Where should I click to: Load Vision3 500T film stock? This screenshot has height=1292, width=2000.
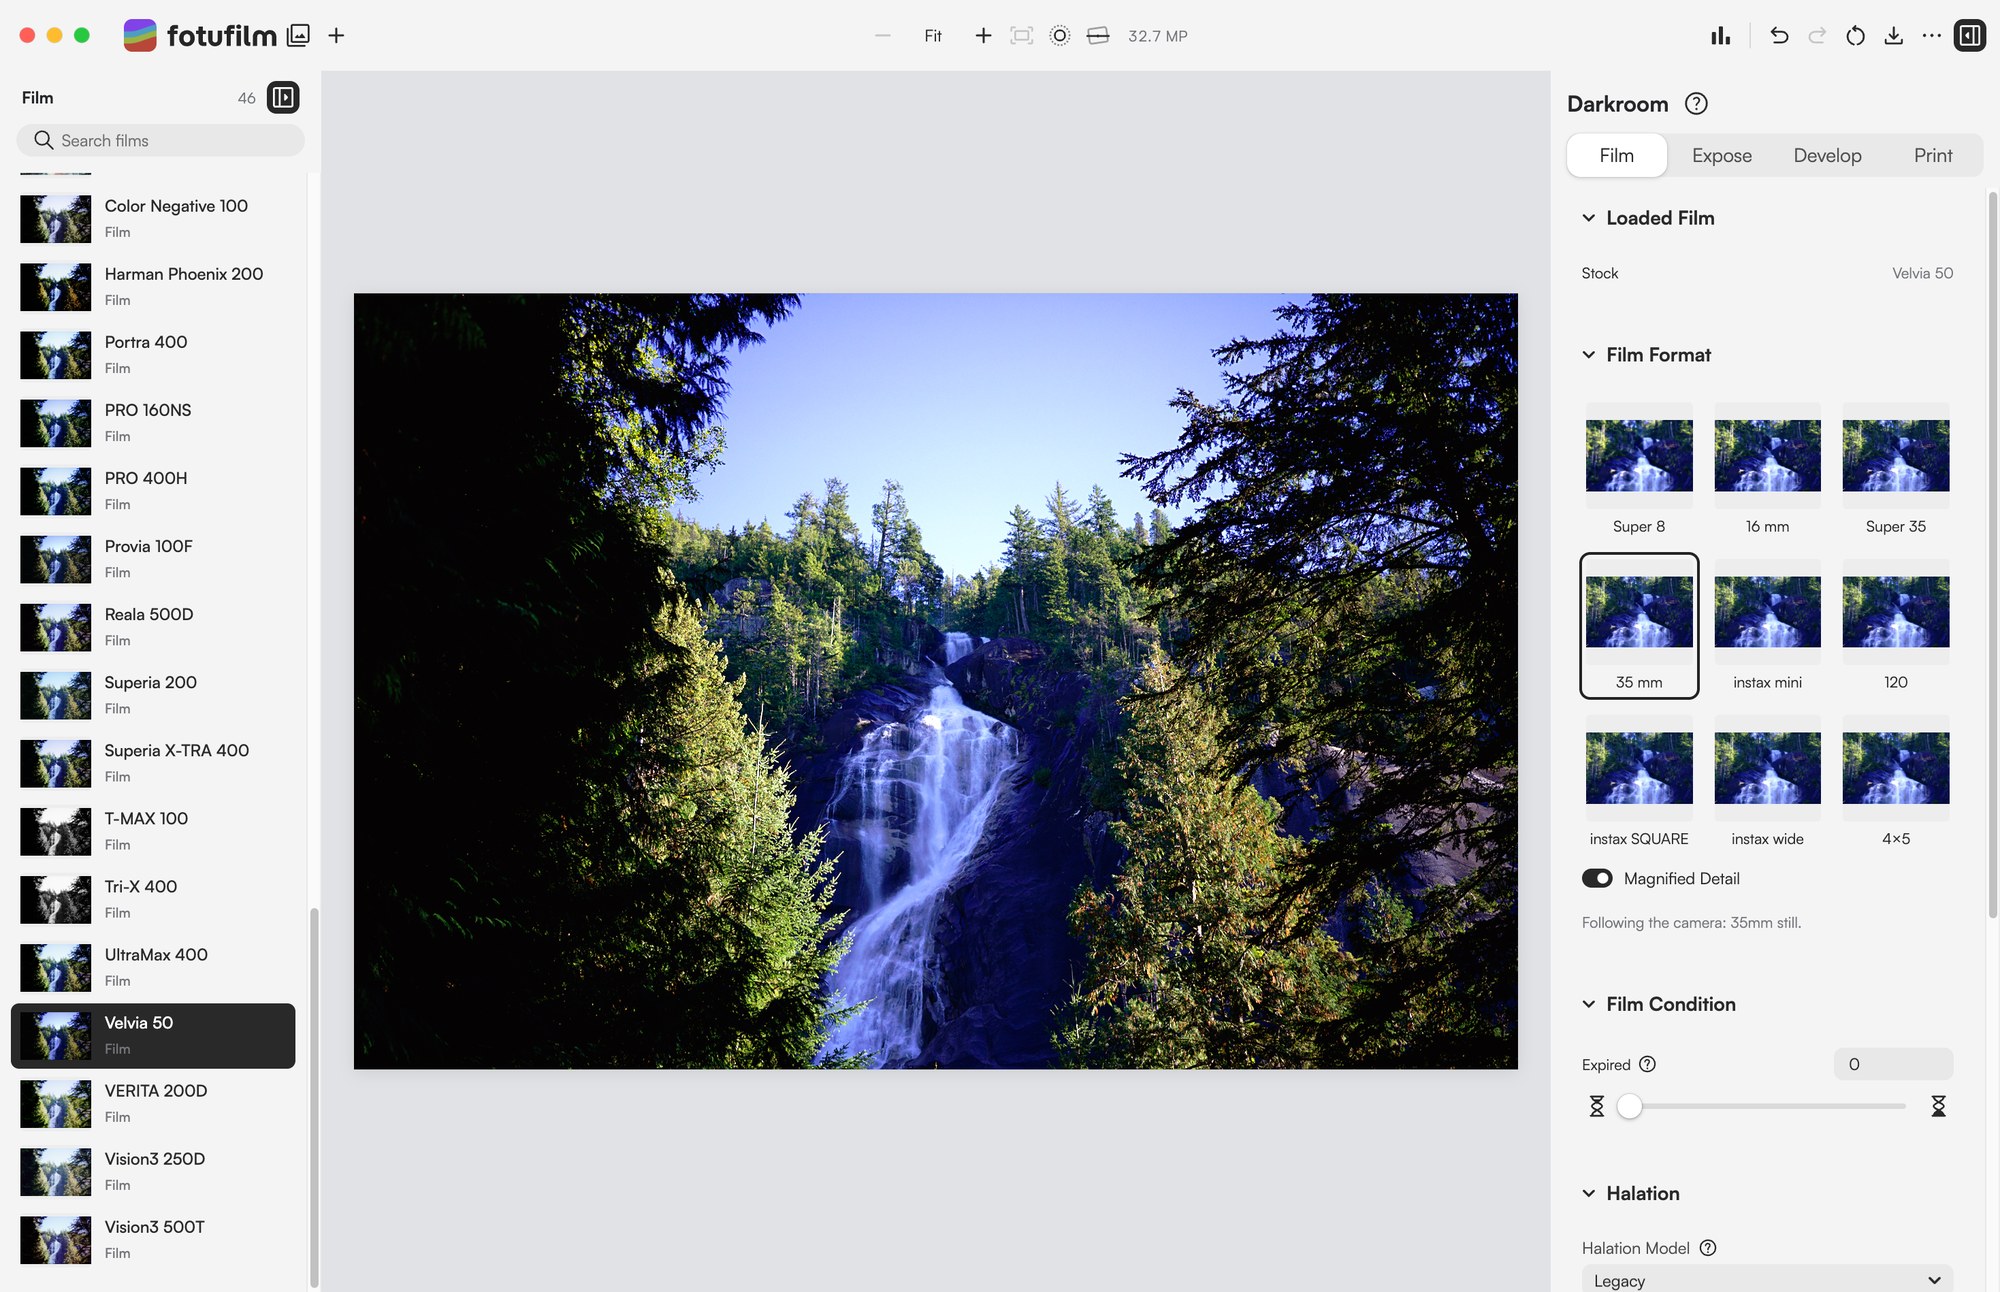pos(153,1239)
